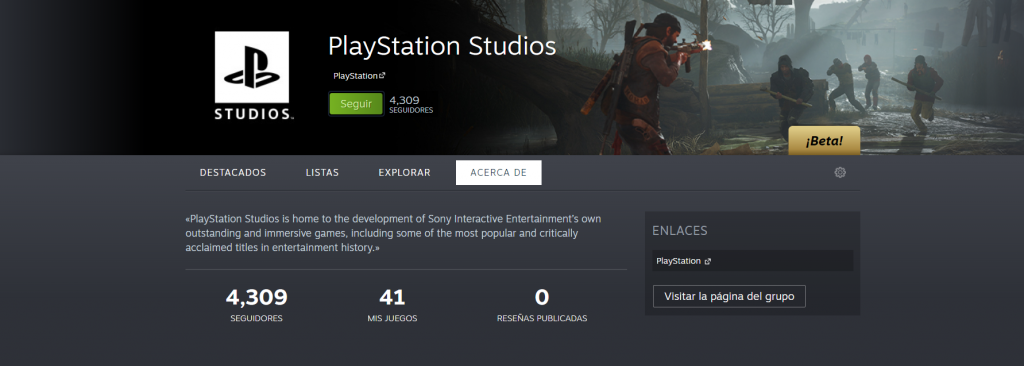Select the ACERCA DE tab
The width and height of the screenshot is (1024, 366).
pyautogui.click(x=498, y=173)
